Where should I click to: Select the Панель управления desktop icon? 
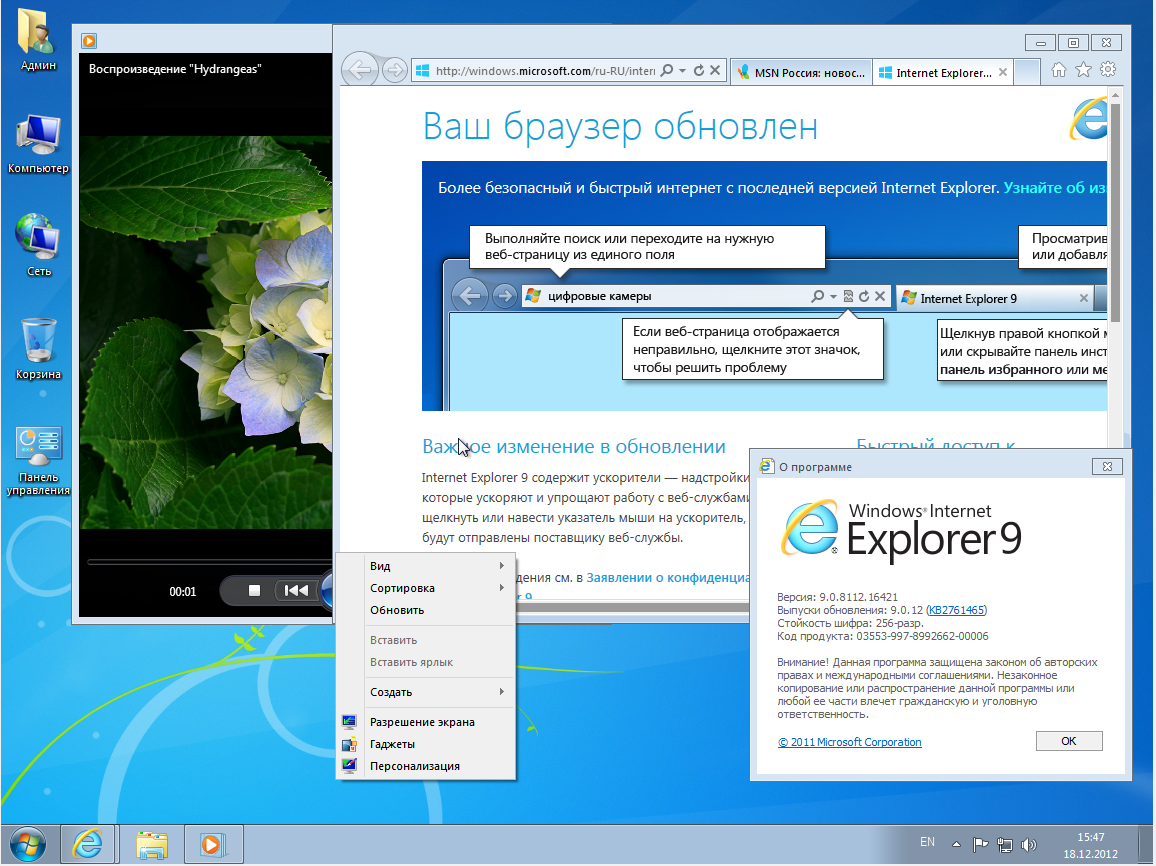pyautogui.click(x=38, y=461)
